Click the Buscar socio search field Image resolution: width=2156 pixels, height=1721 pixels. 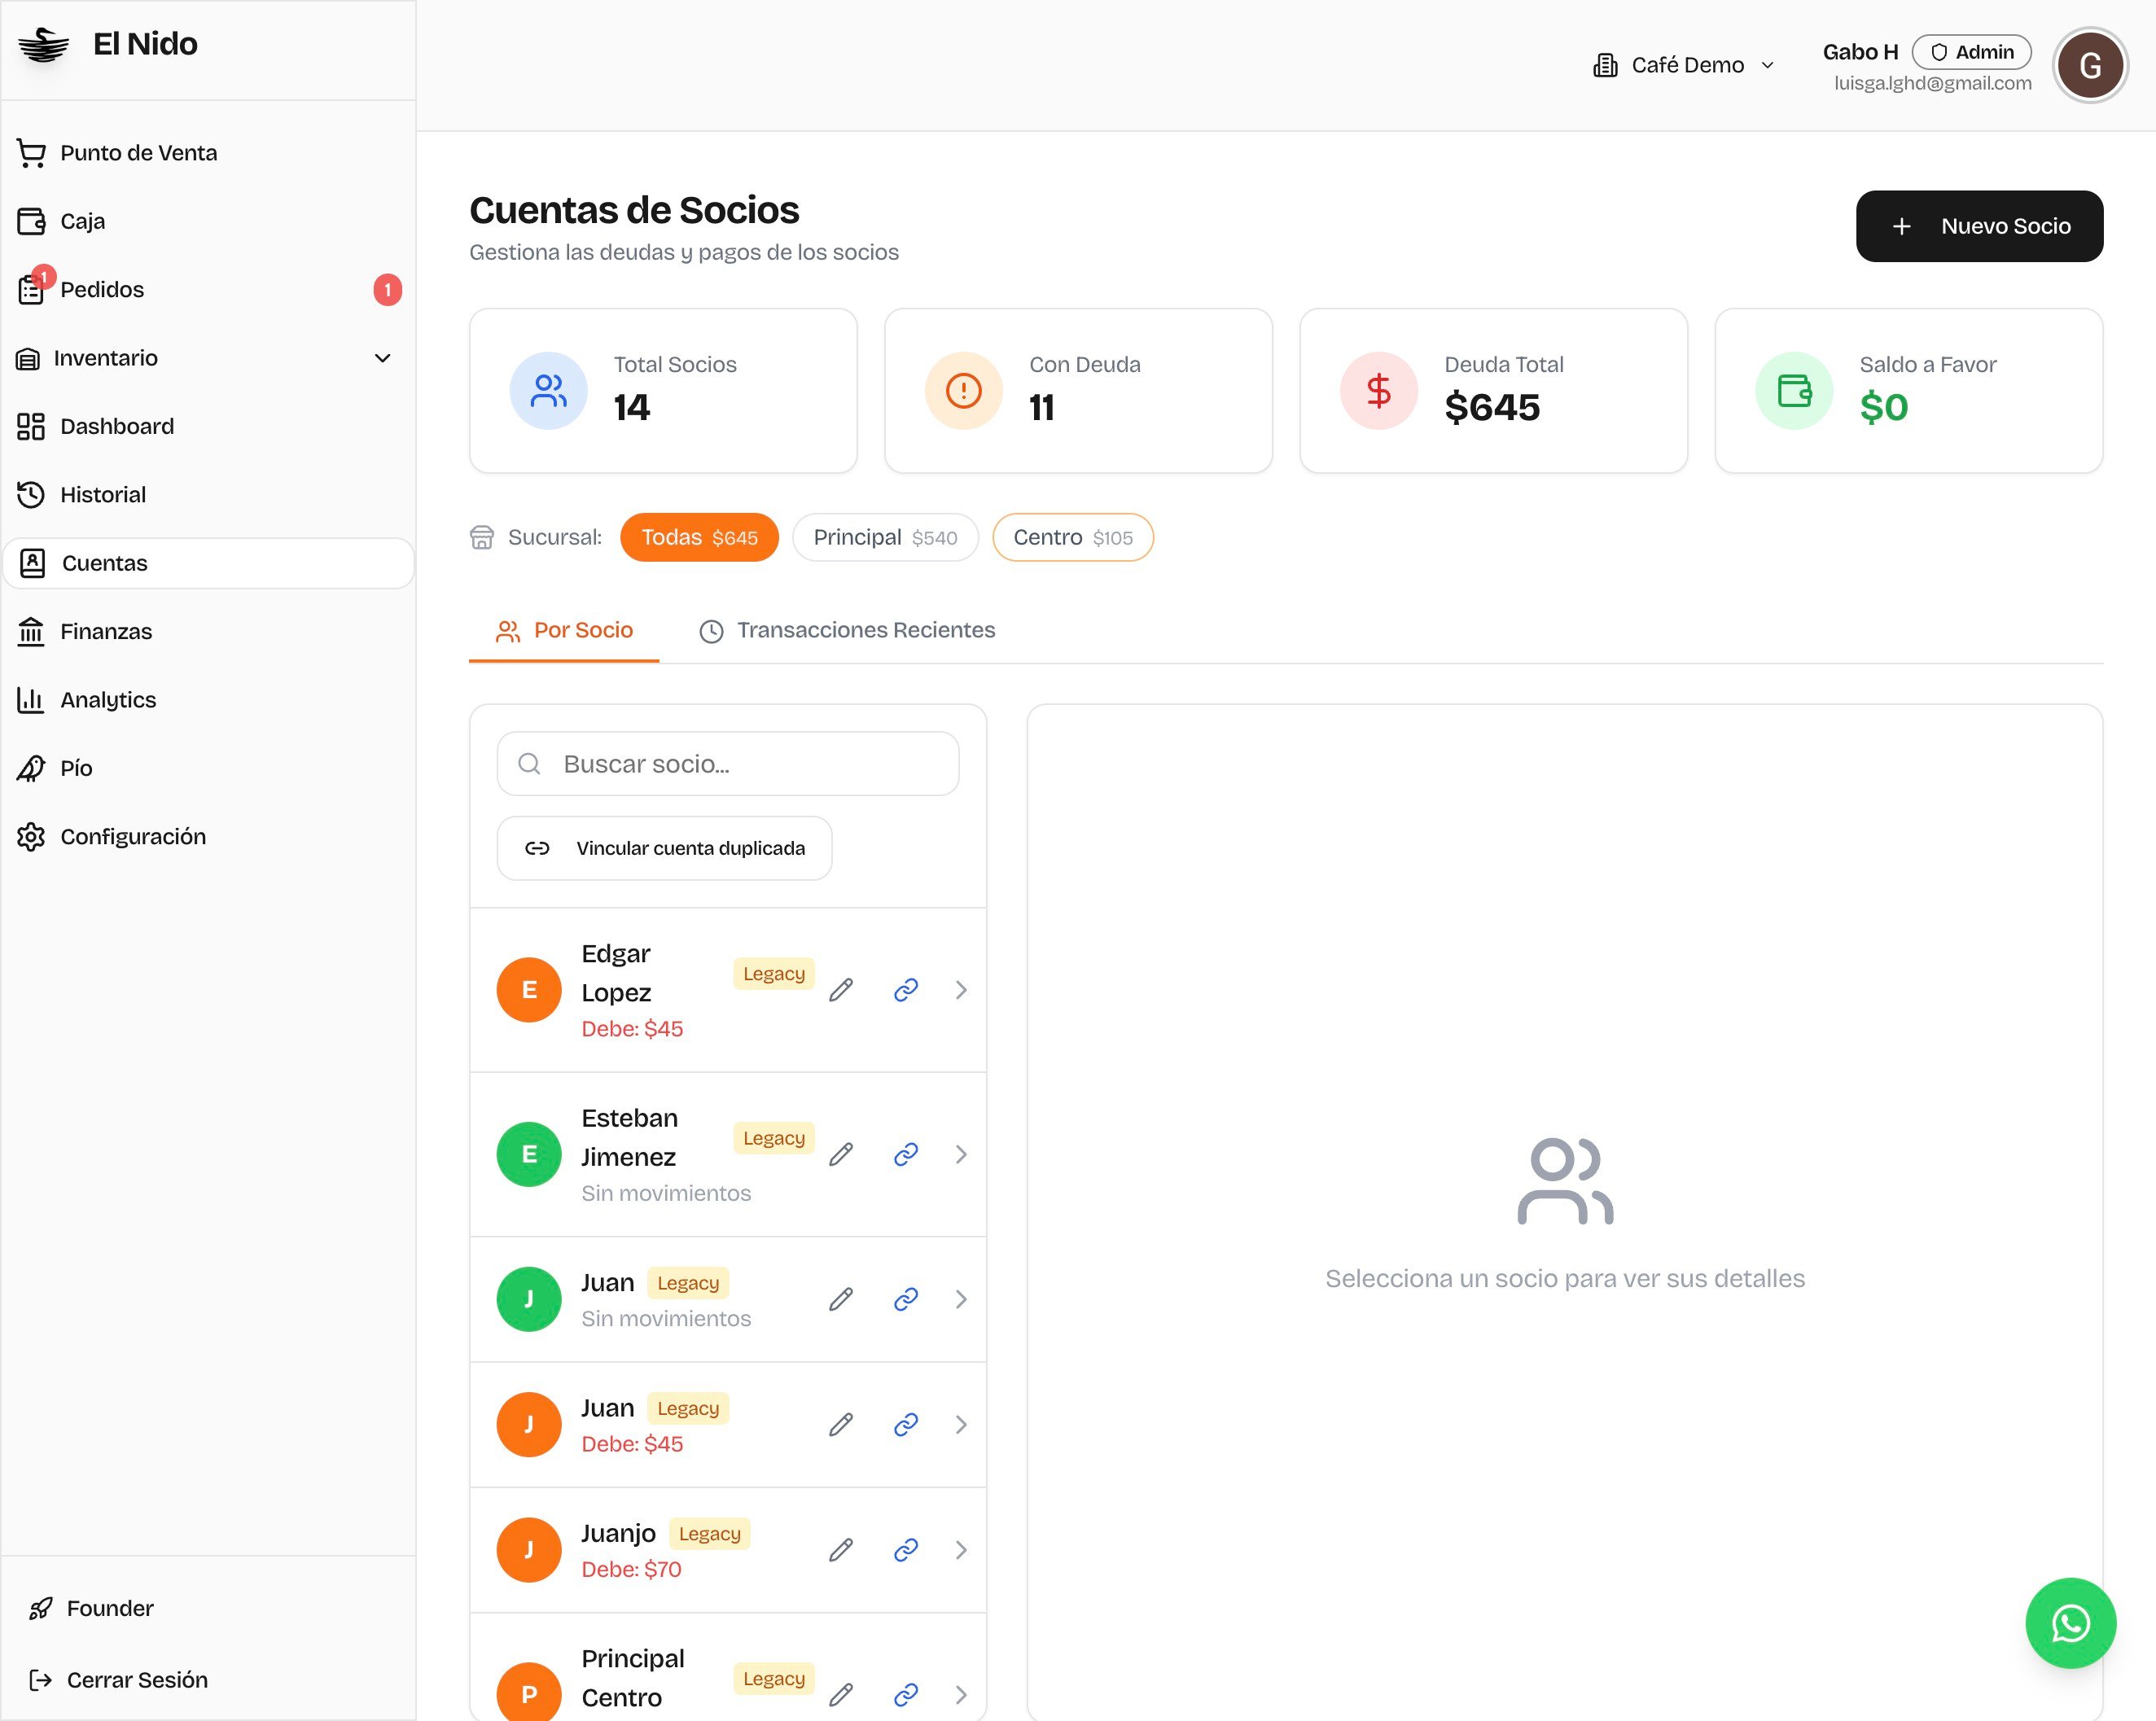click(x=728, y=764)
